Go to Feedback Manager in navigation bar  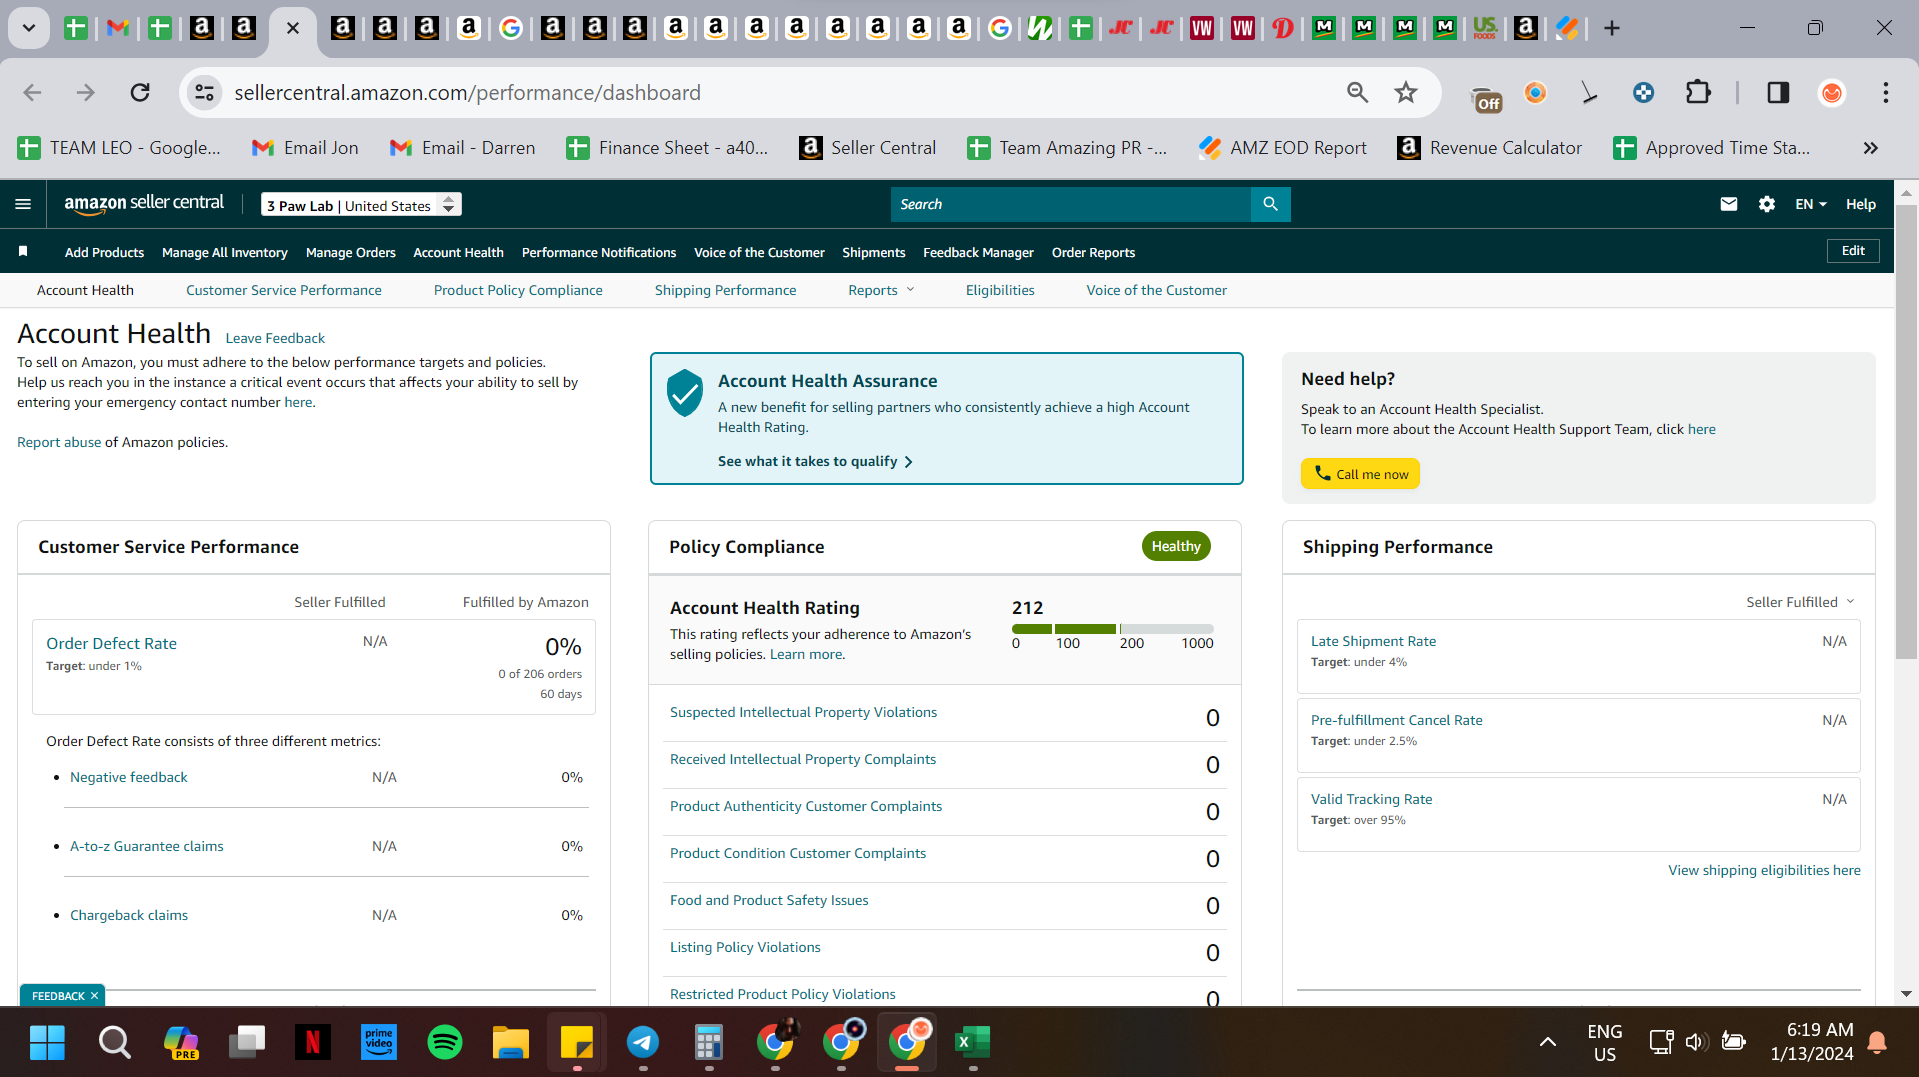(x=978, y=253)
